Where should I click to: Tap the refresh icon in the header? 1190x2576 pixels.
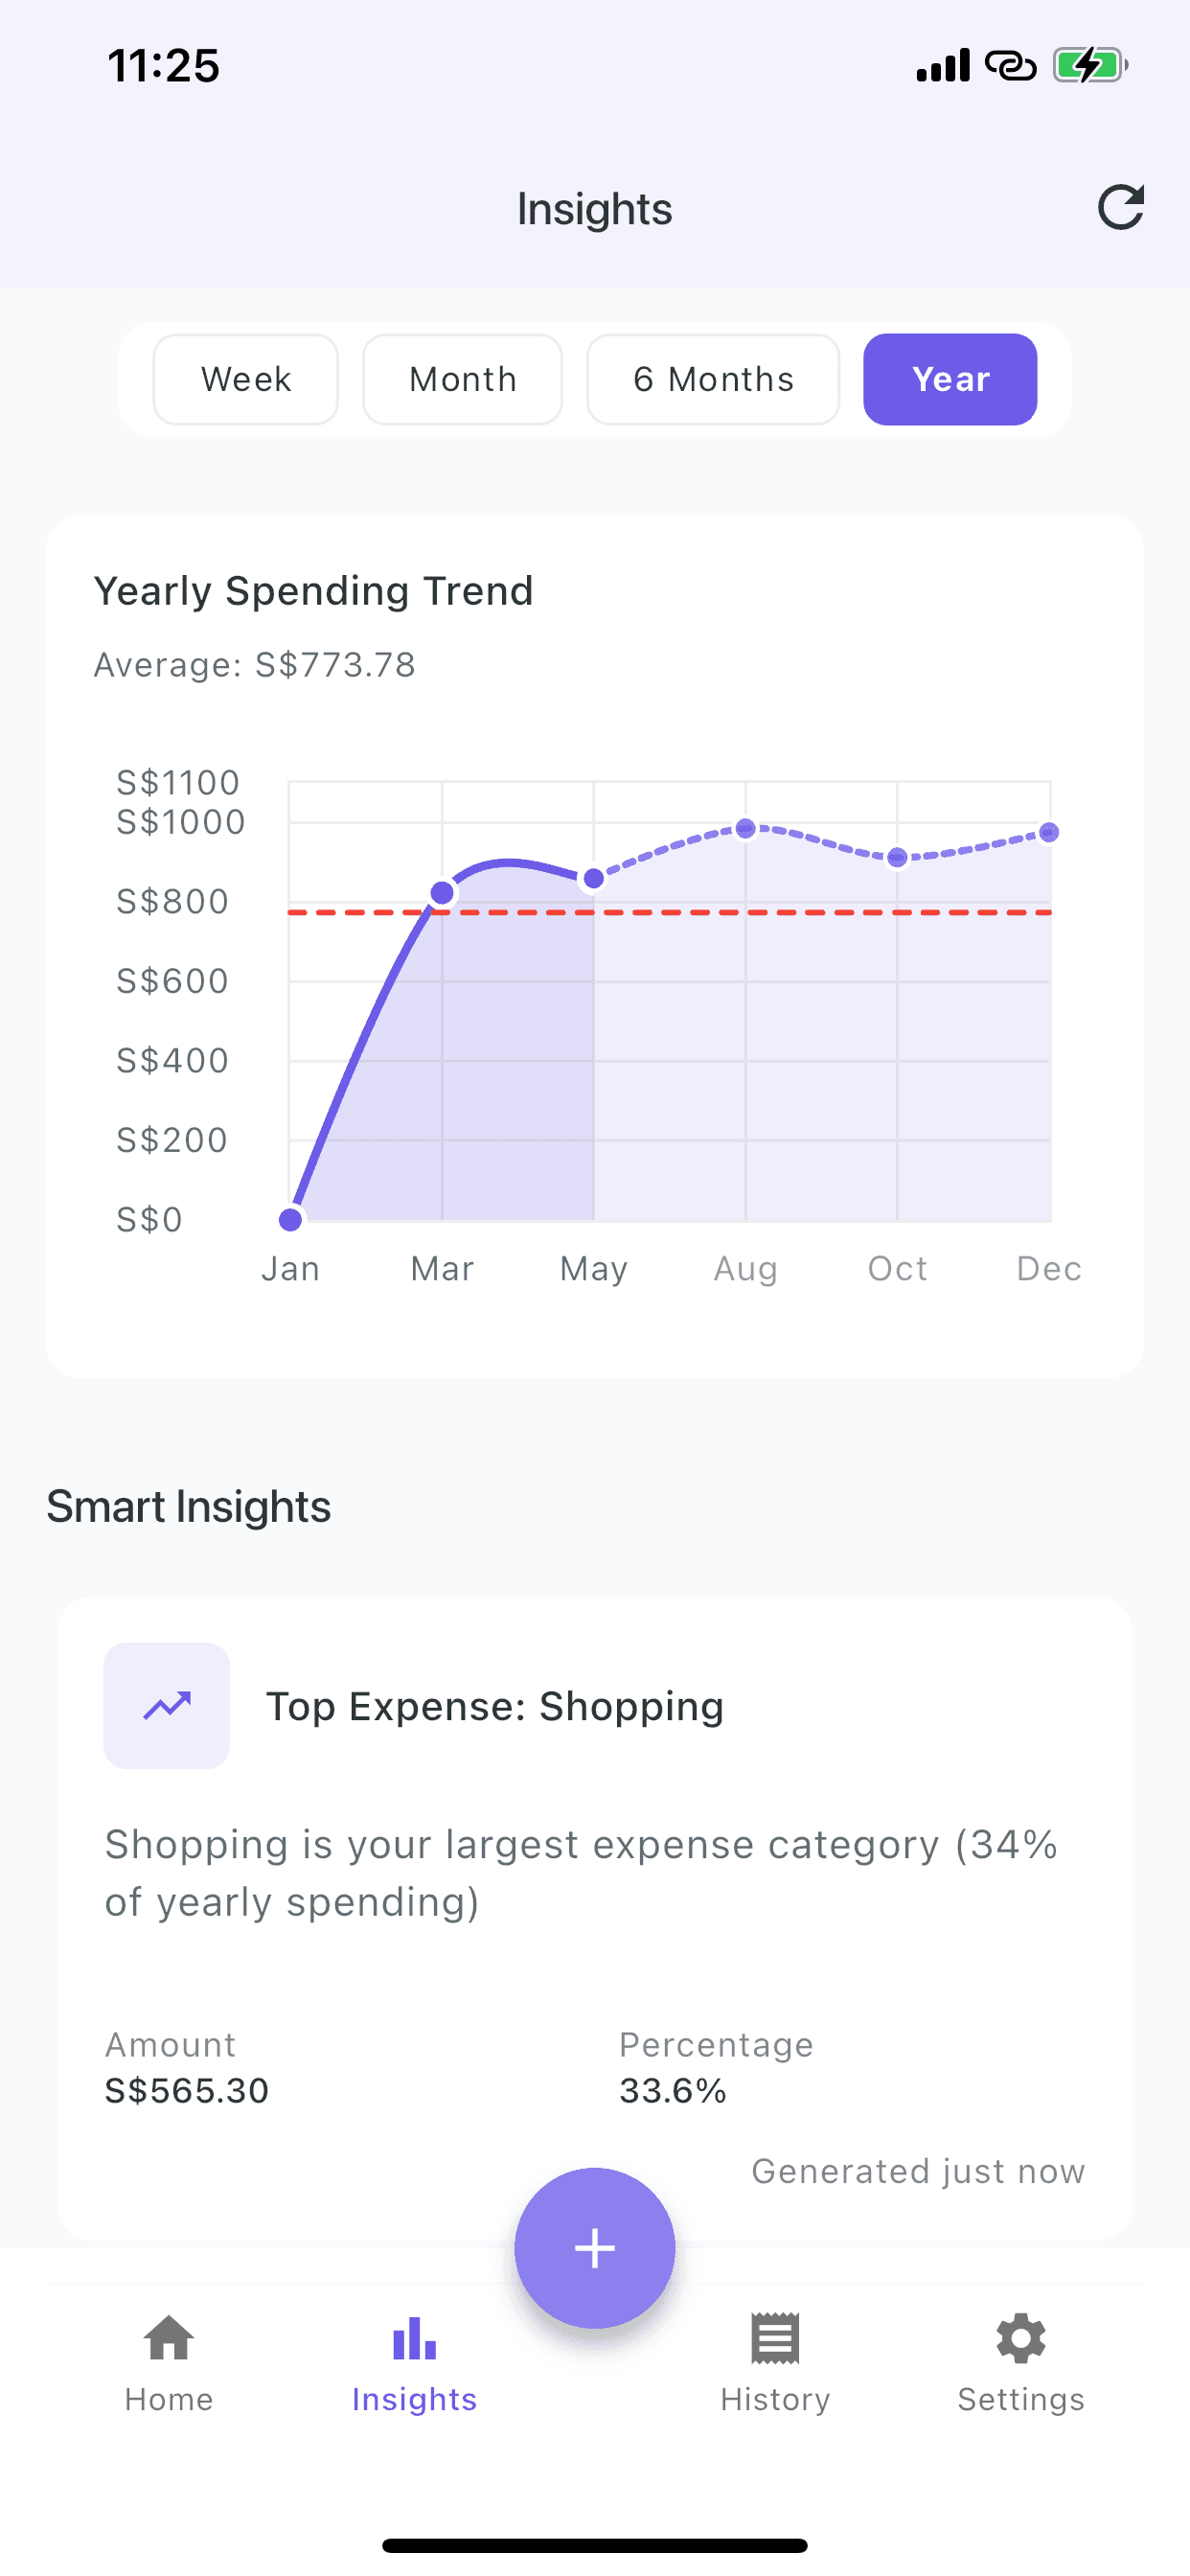1121,207
